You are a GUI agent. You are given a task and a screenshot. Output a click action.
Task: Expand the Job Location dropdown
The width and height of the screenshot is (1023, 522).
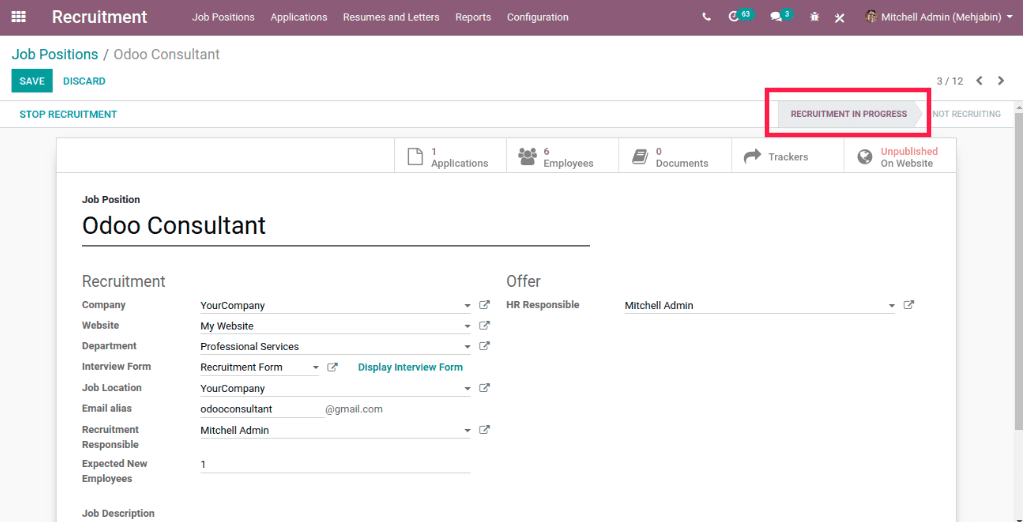click(x=467, y=388)
